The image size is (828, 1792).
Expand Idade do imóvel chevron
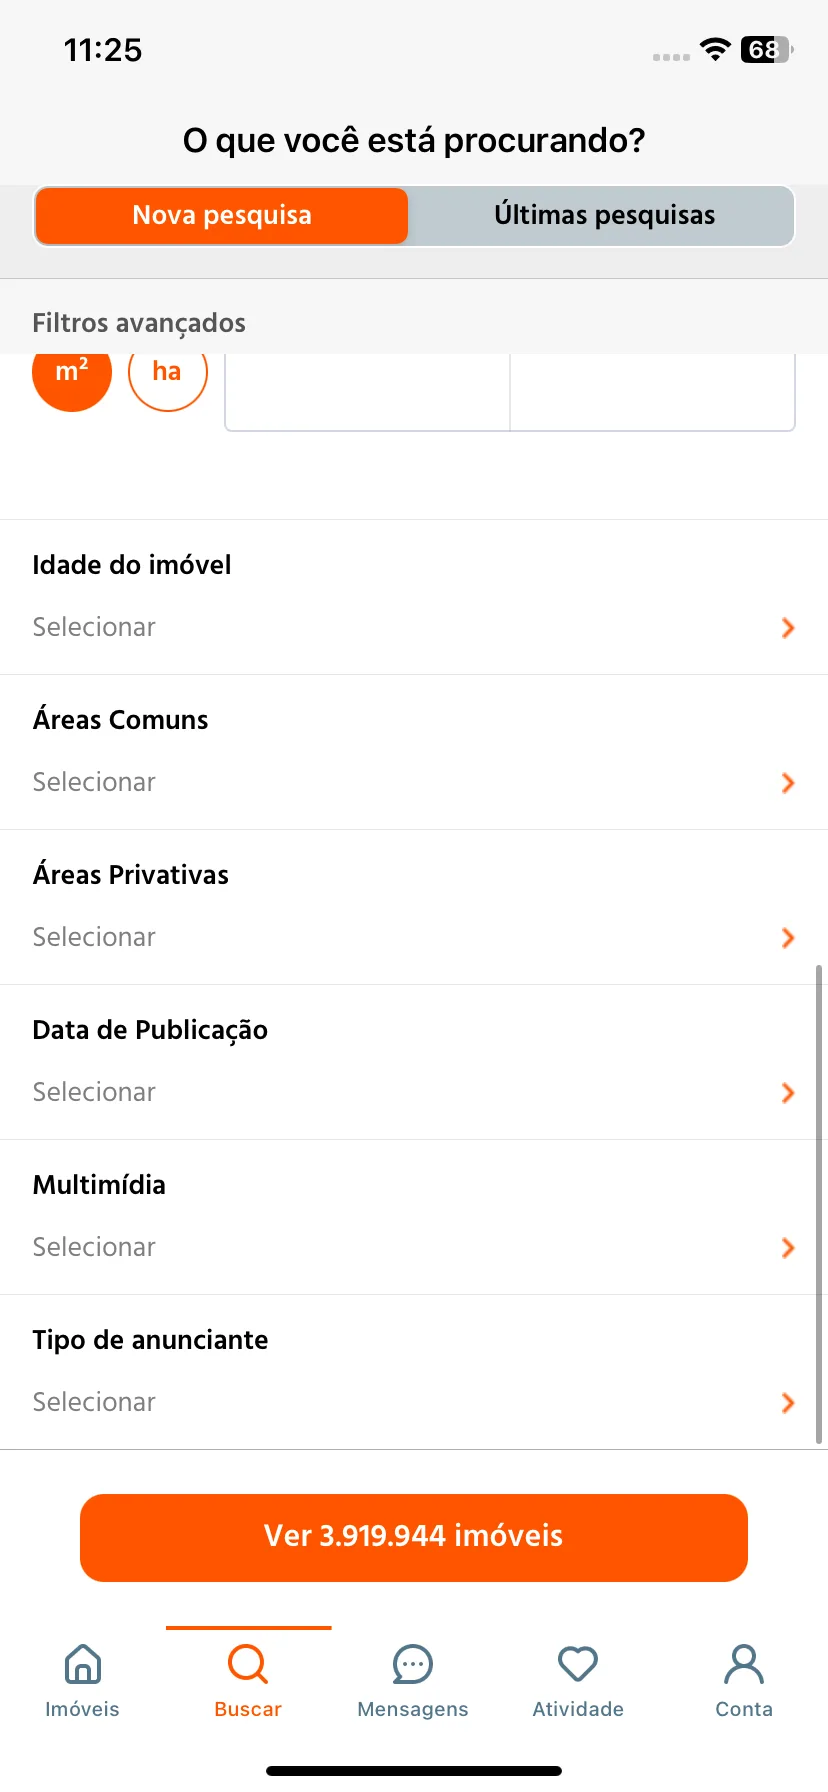click(788, 628)
